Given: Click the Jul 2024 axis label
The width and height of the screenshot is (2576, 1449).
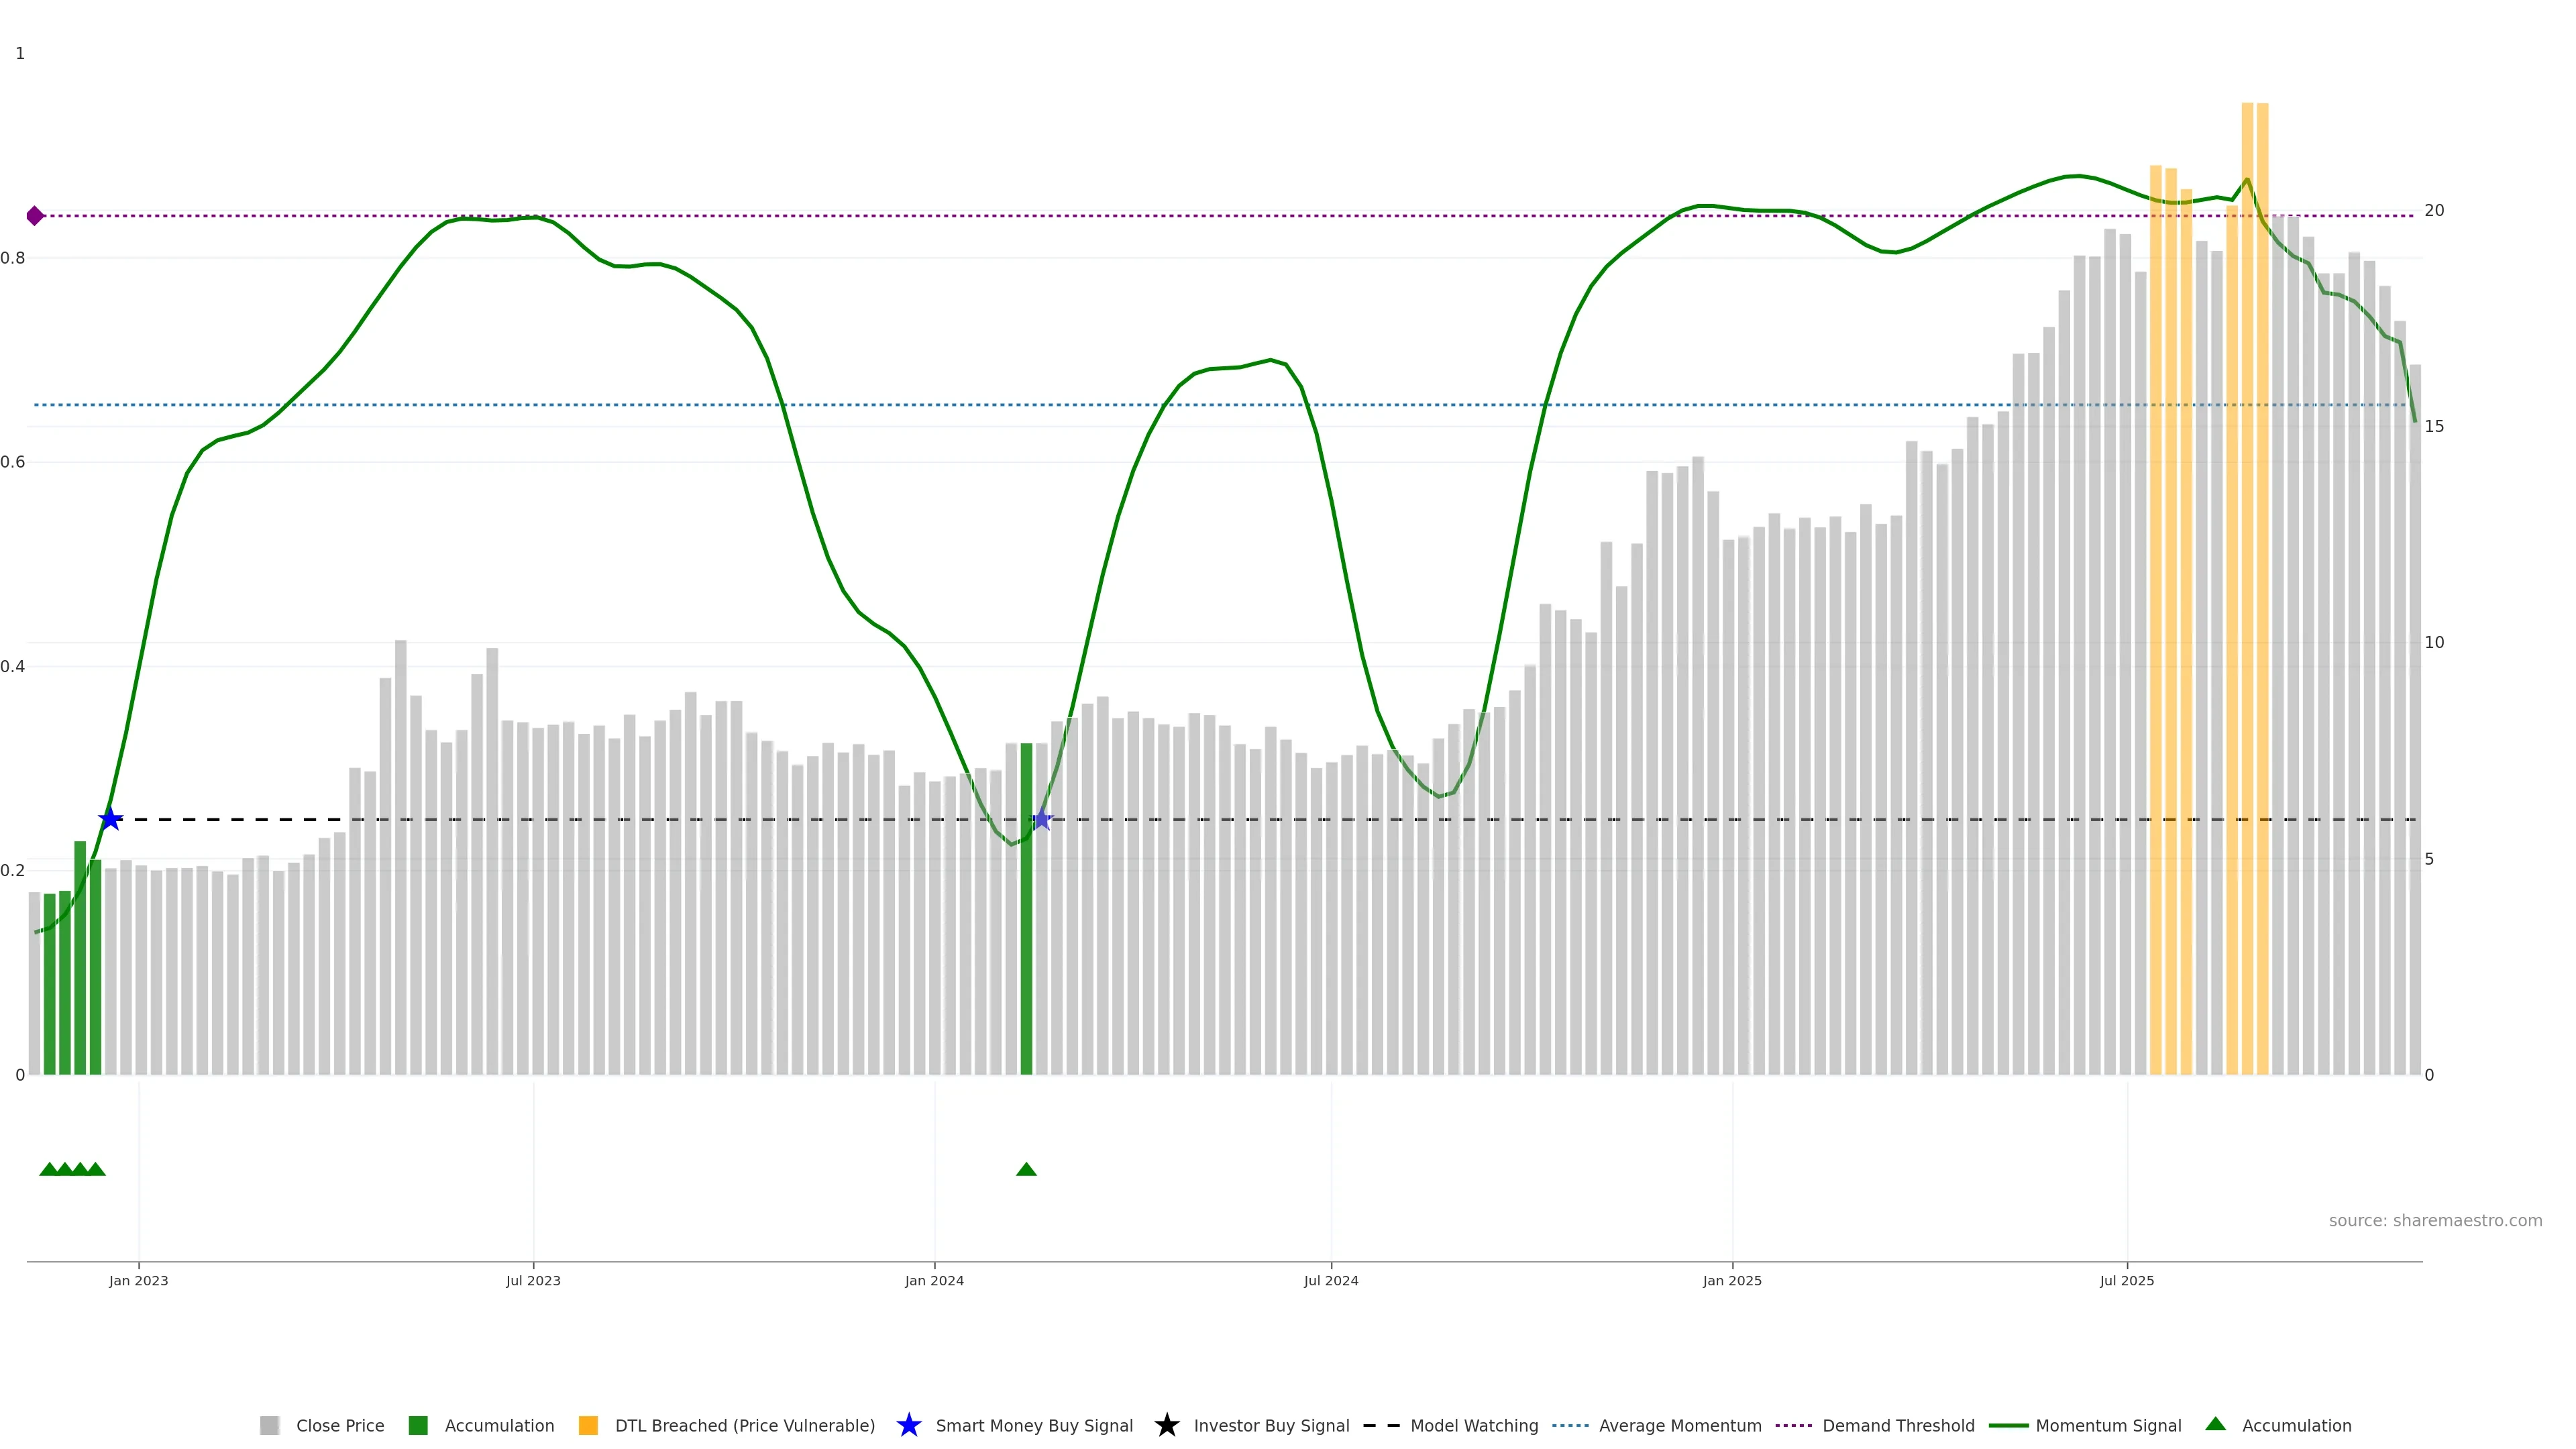Looking at the screenshot, I should (1331, 1281).
